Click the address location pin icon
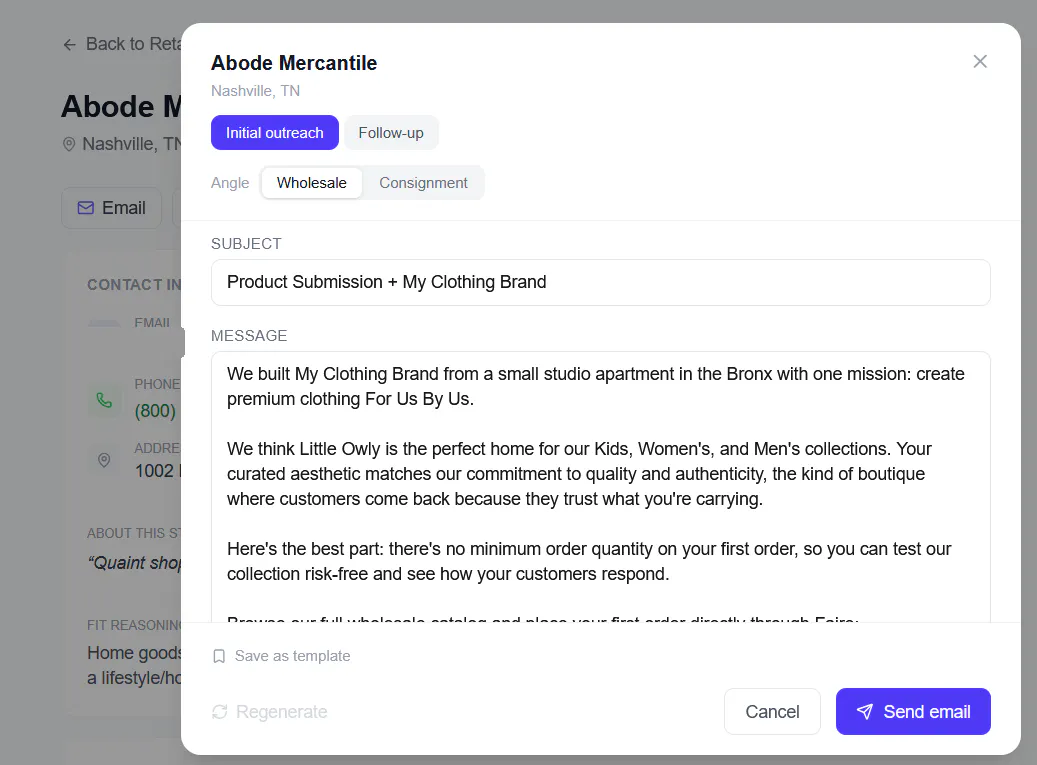 [104, 460]
